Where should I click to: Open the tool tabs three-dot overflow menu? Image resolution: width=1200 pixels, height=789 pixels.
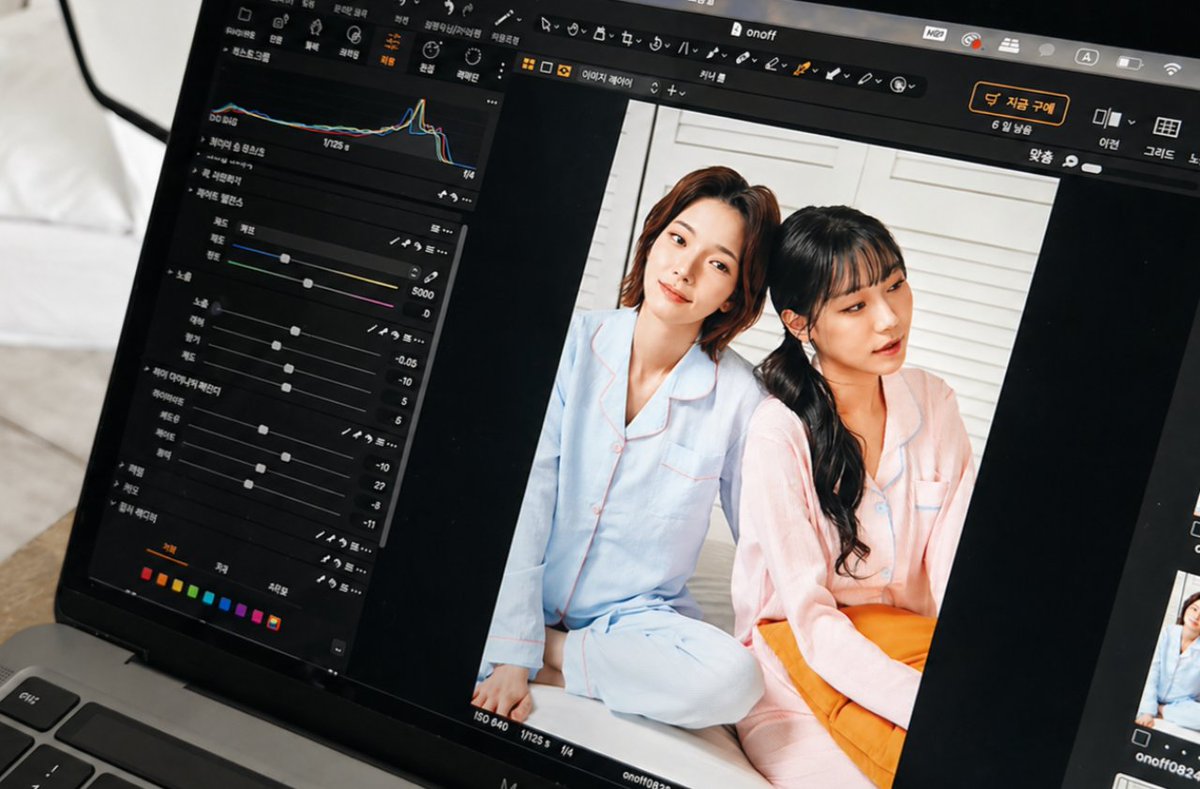click(501, 69)
